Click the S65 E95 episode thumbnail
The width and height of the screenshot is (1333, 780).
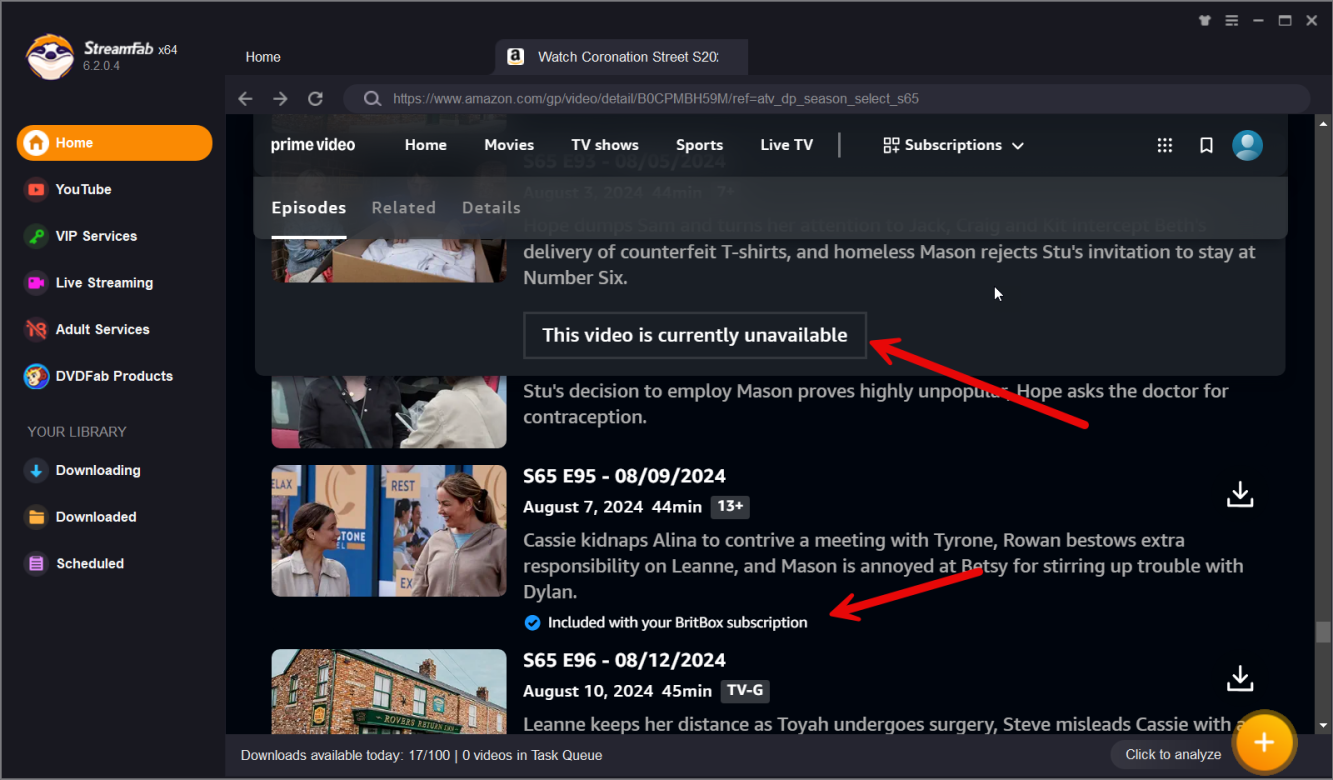(388, 531)
